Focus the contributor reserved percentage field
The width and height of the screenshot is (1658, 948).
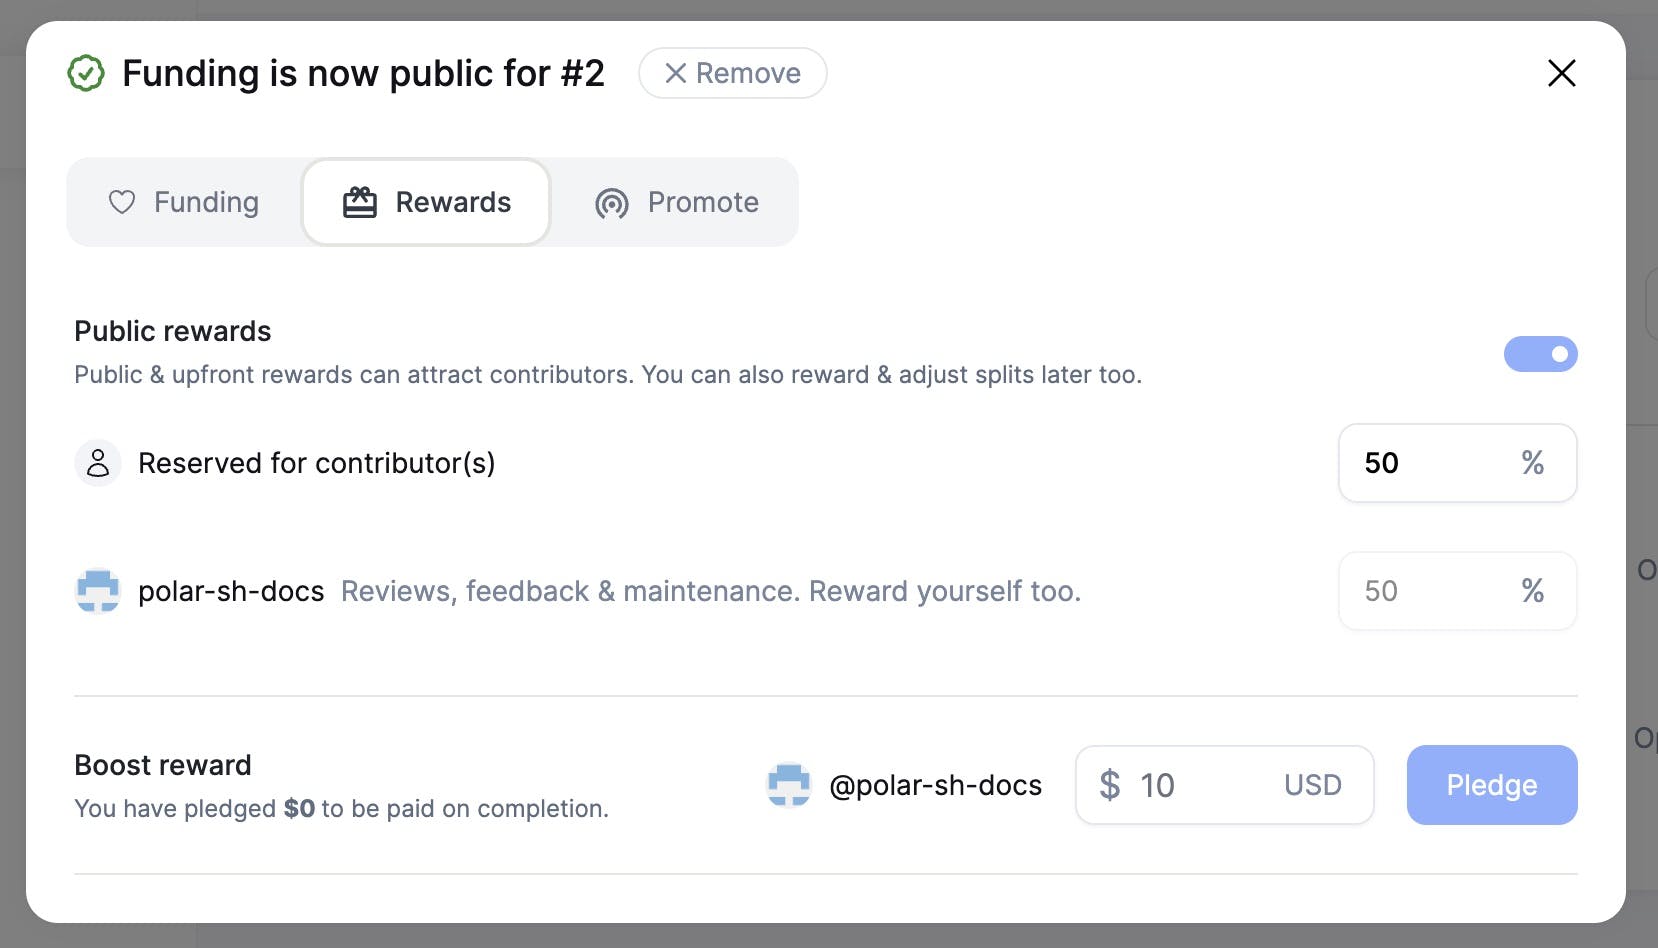coord(1458,463)
